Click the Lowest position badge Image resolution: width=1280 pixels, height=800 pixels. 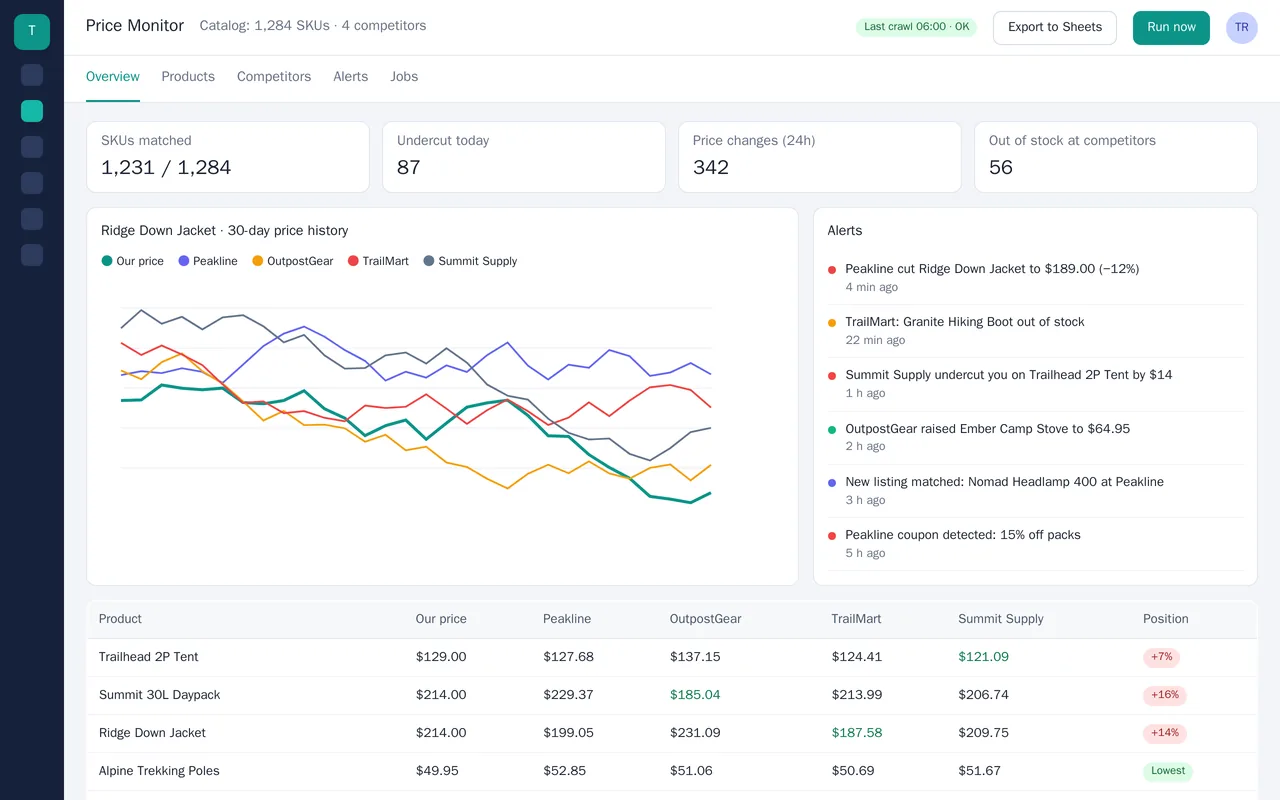tap(1168, 771)
